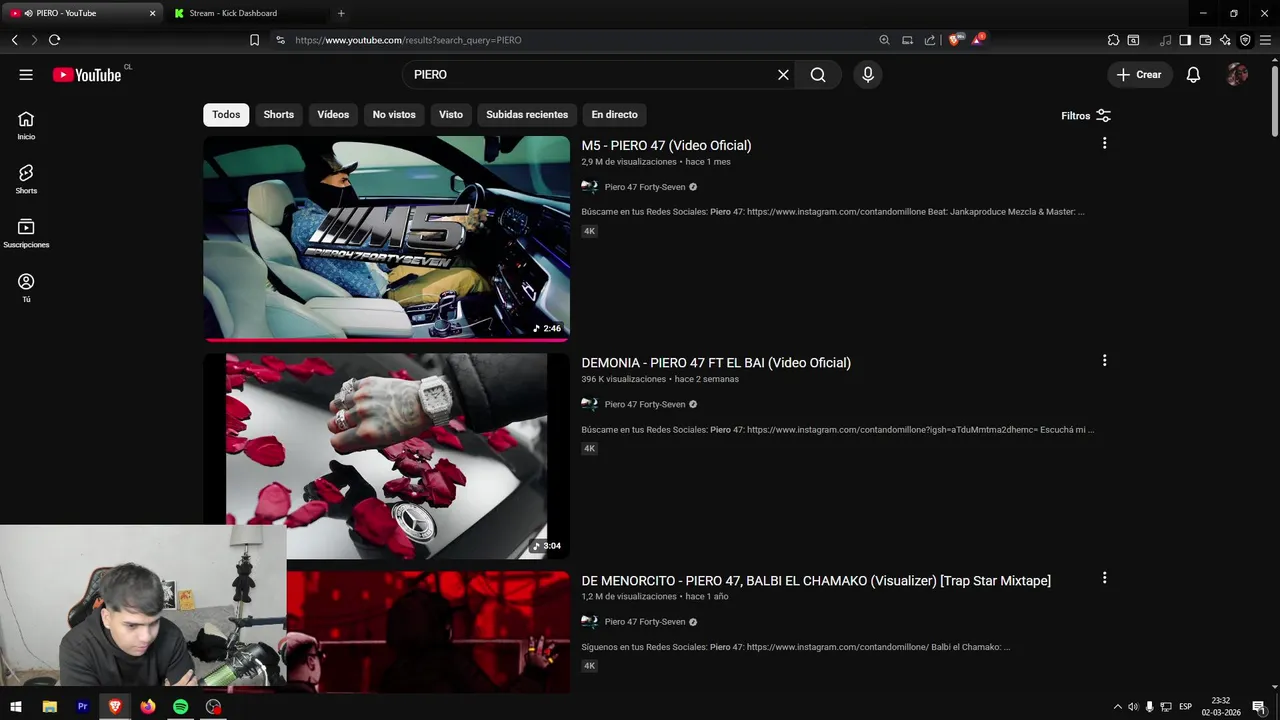Toggle the browser sidebar panel

point(1185,40)
